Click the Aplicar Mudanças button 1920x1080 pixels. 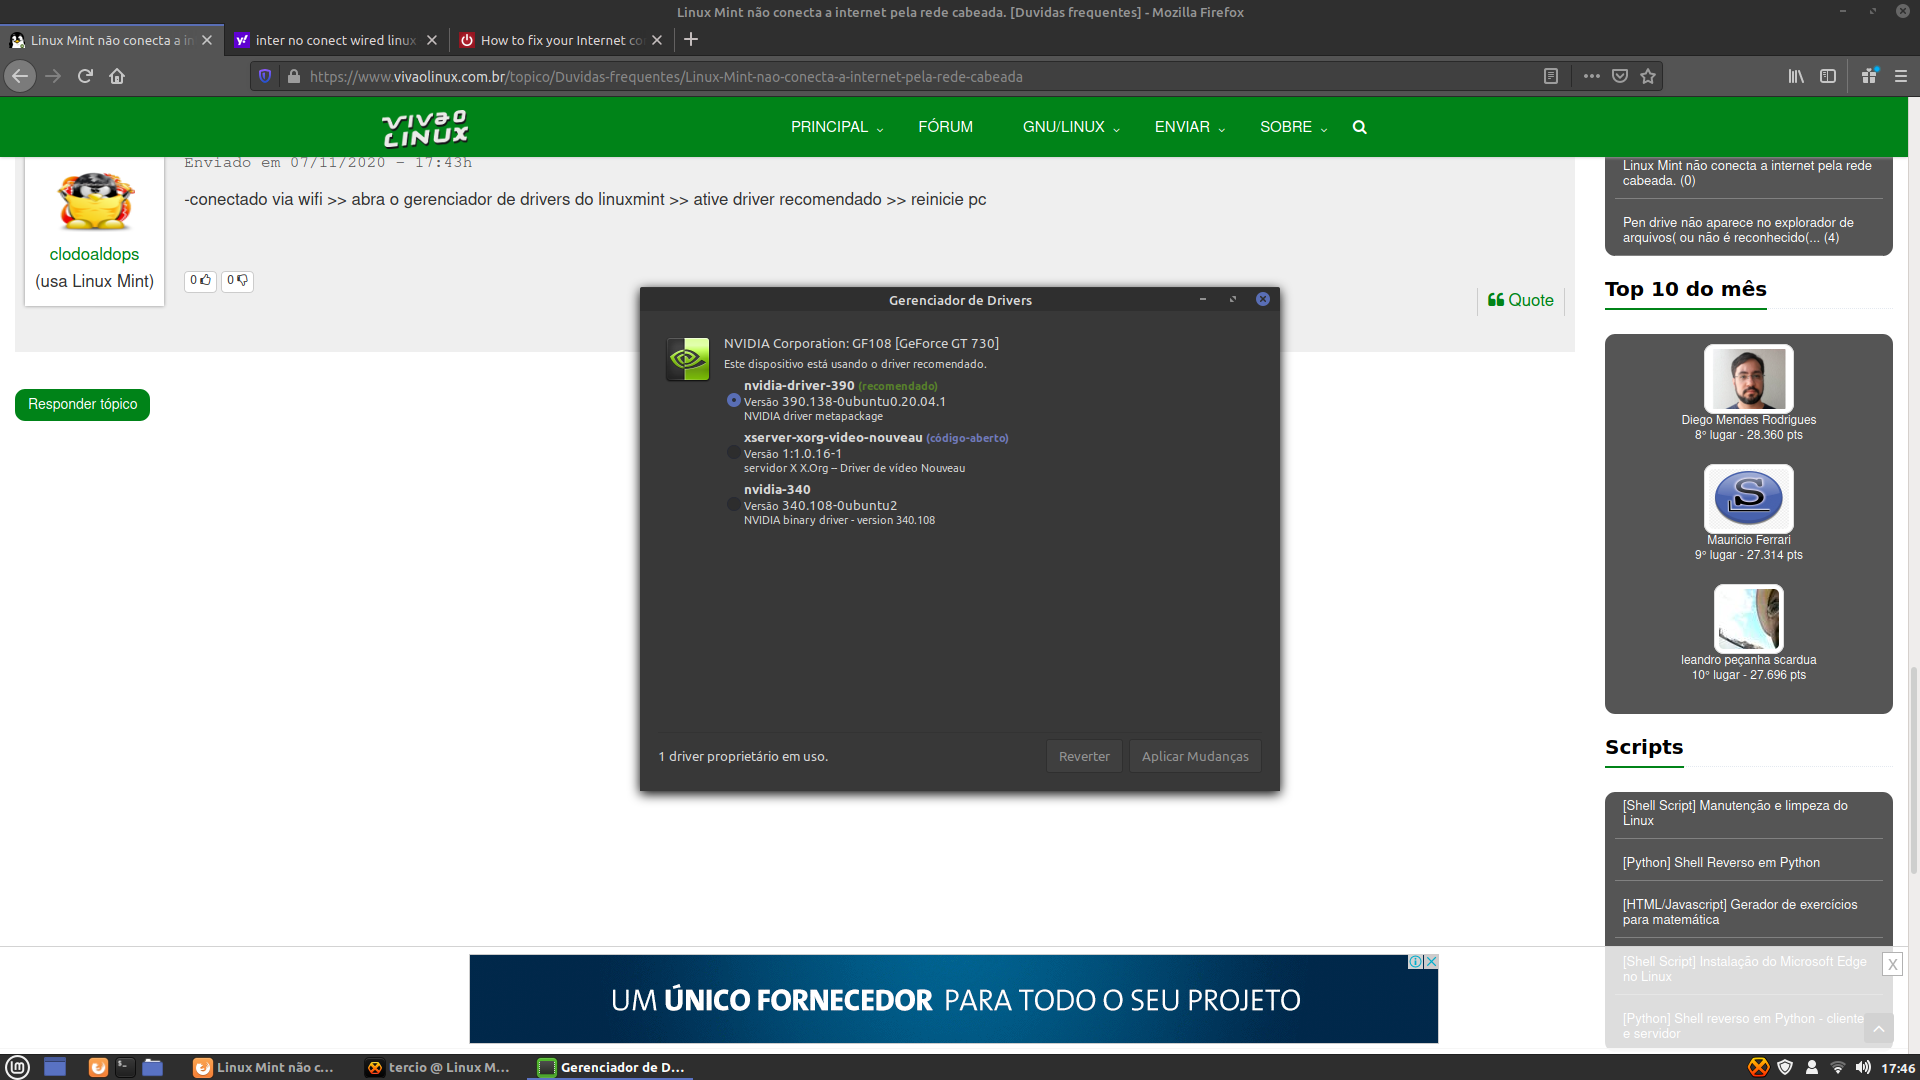tap(1195, 756)
